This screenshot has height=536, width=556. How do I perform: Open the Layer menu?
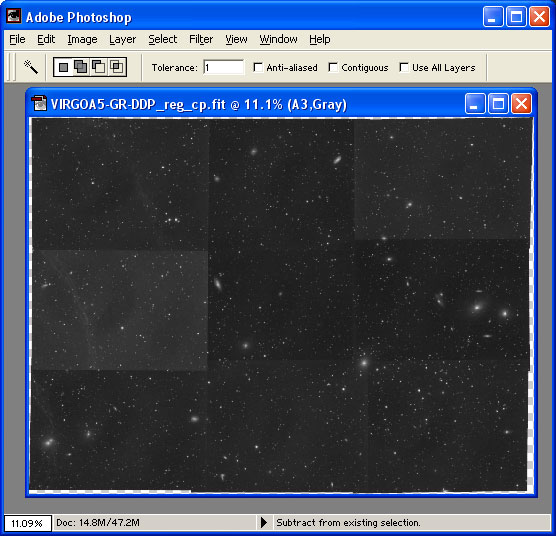122,39
